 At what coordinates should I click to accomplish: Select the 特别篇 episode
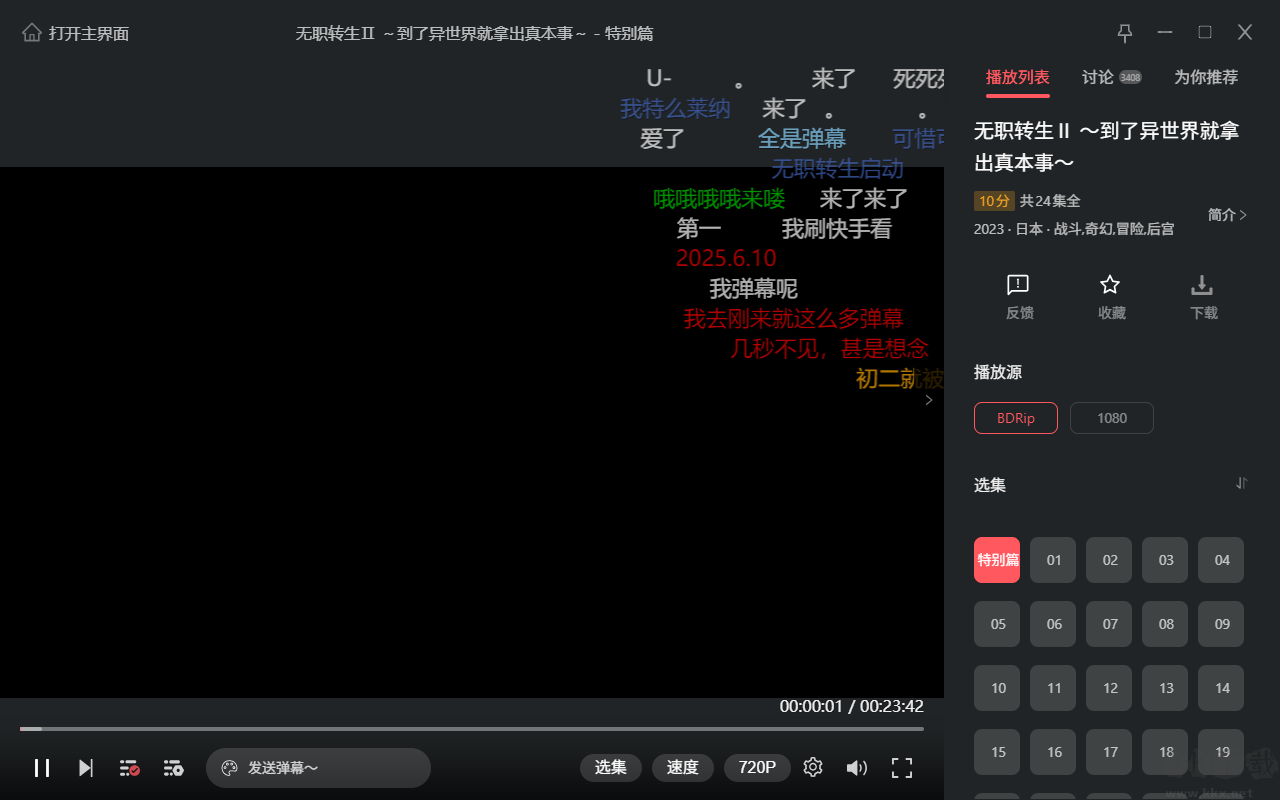997,560
